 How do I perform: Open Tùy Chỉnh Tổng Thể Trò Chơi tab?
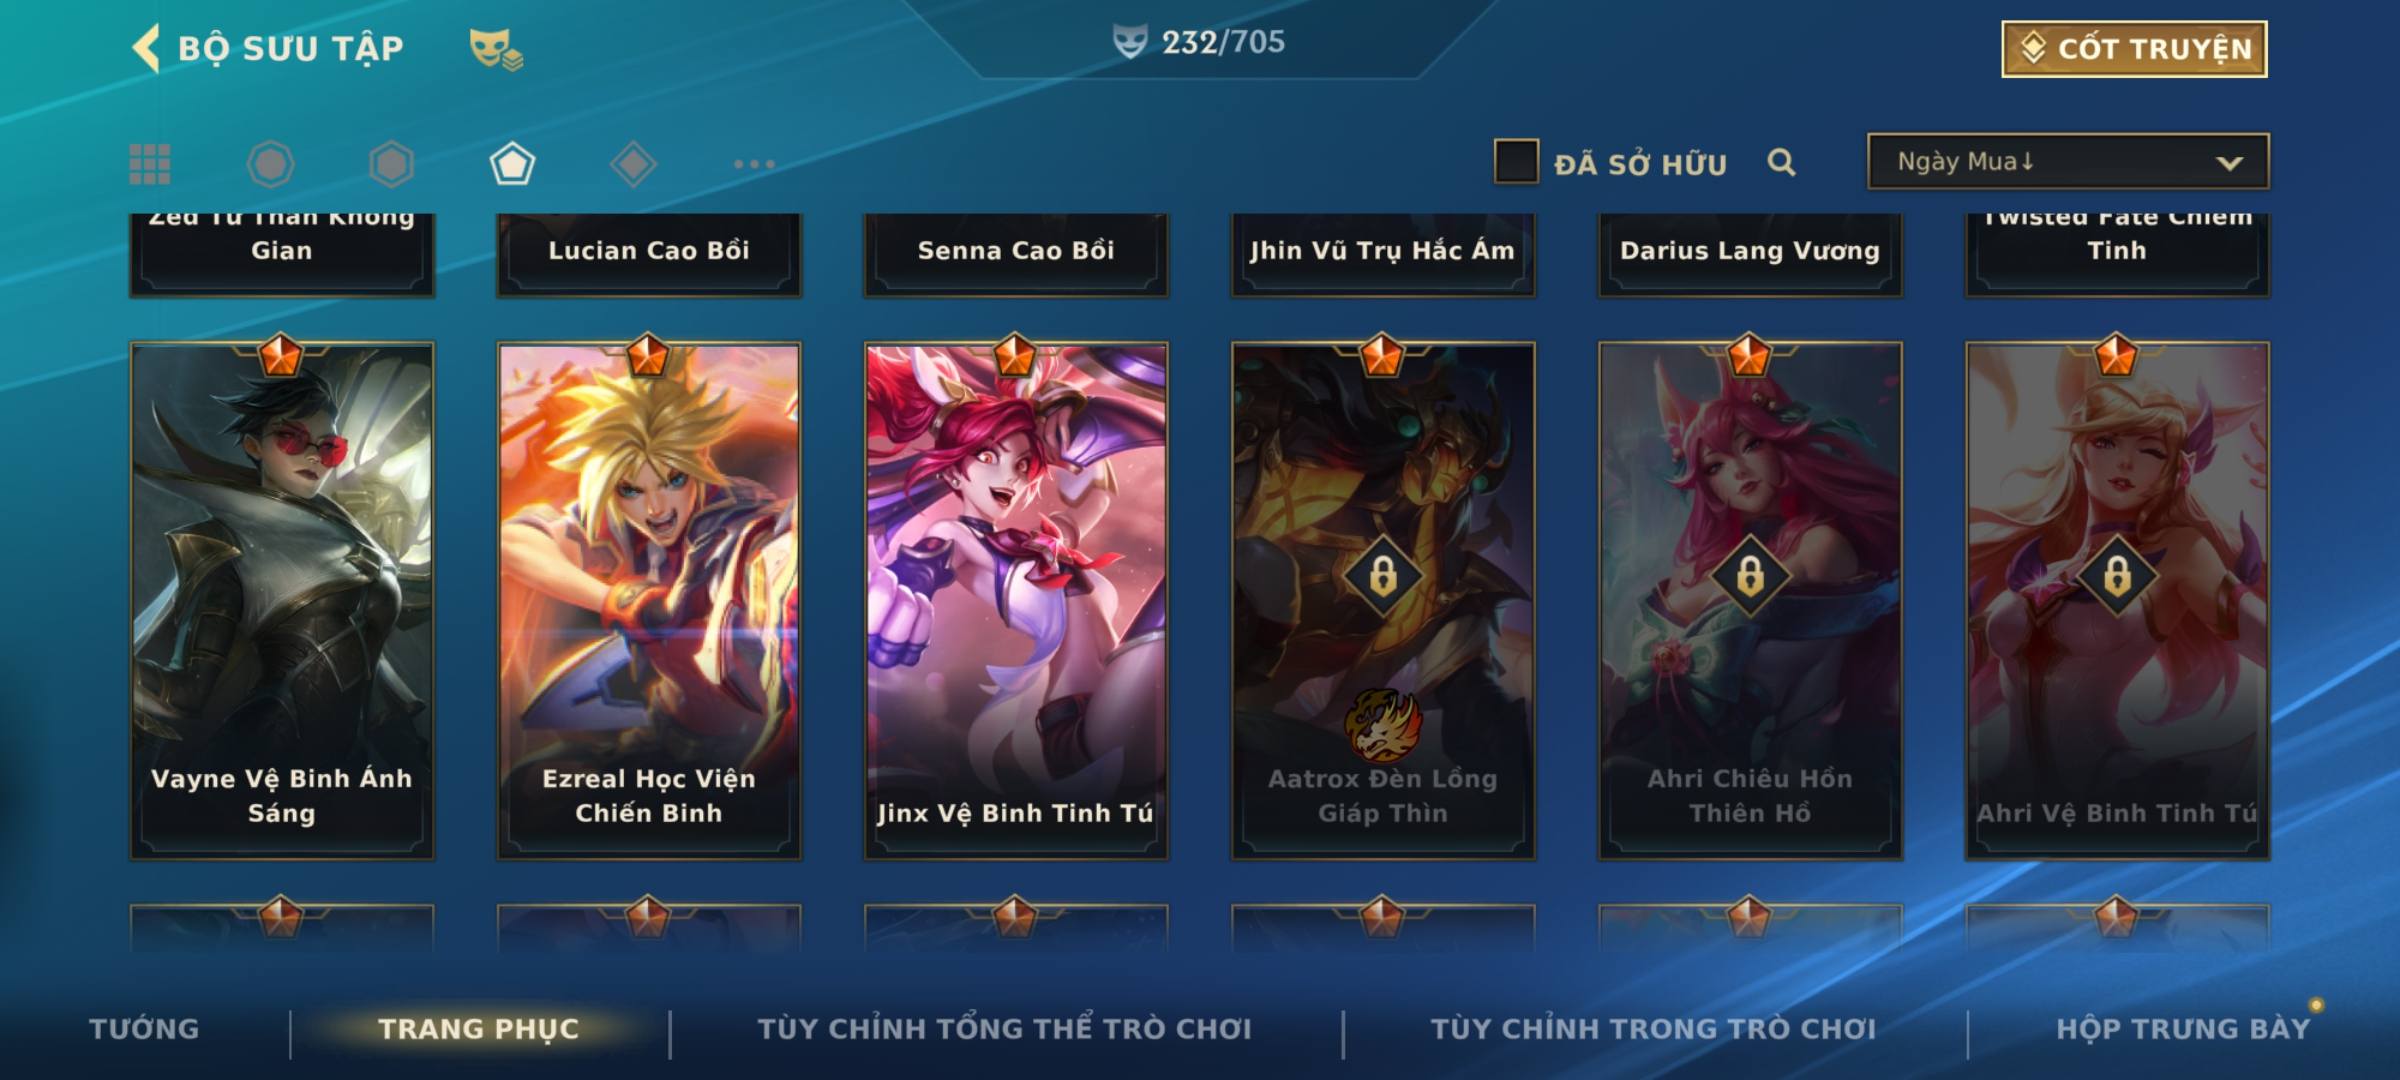1004,1029
